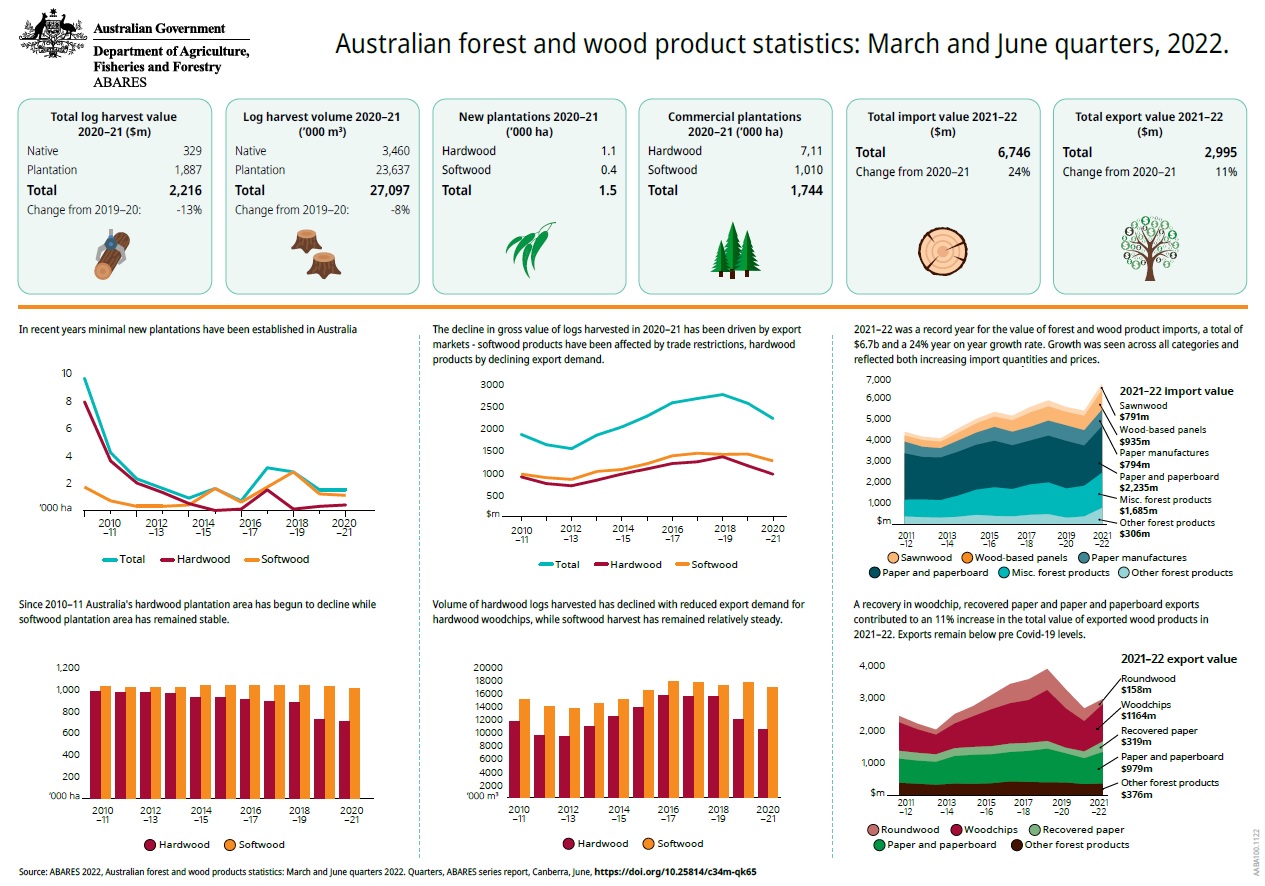The width and height of the screenshot is (1265, 886).
Task: Click the 6,746 total import value
Action: tap(1013, 153)
